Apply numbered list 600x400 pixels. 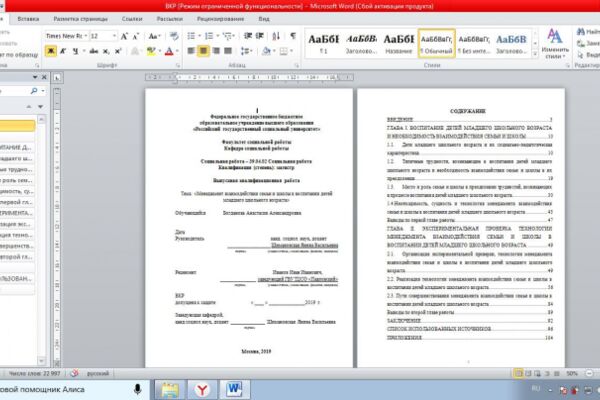pos(209,36)
